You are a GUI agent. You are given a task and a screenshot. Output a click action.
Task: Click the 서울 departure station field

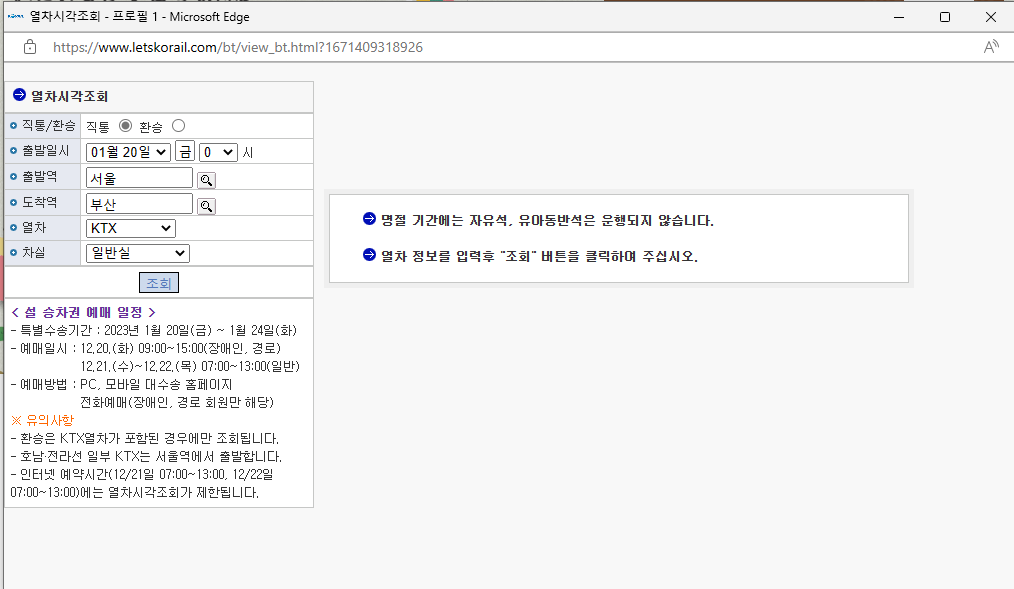pos(138,177)
